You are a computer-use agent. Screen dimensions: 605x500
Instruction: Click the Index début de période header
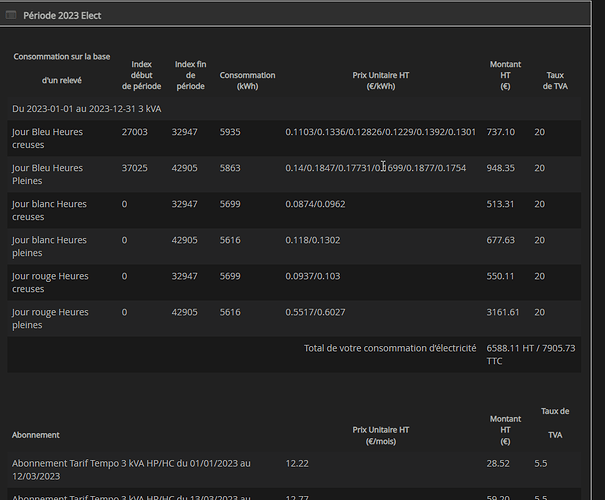pyautogui.click(x=142, y=75)
